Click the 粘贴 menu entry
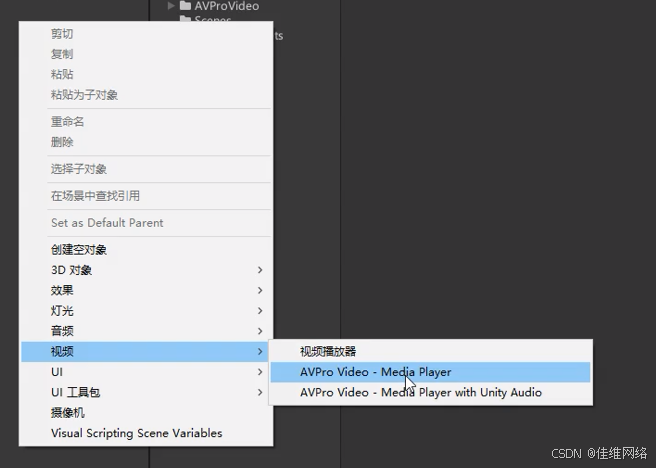Viewport: 656px width, 468px height. (146, 74)
